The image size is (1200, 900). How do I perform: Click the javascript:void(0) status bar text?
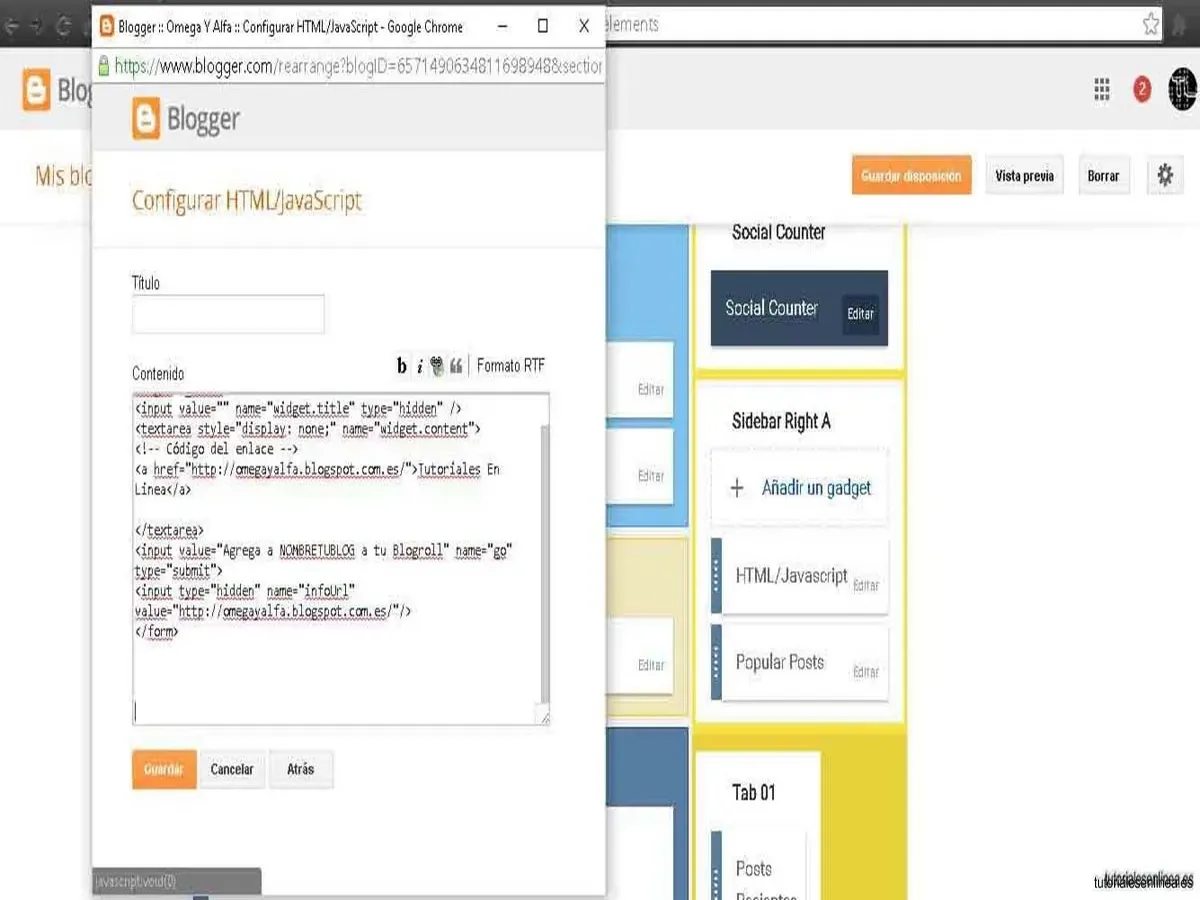(135, 882)
